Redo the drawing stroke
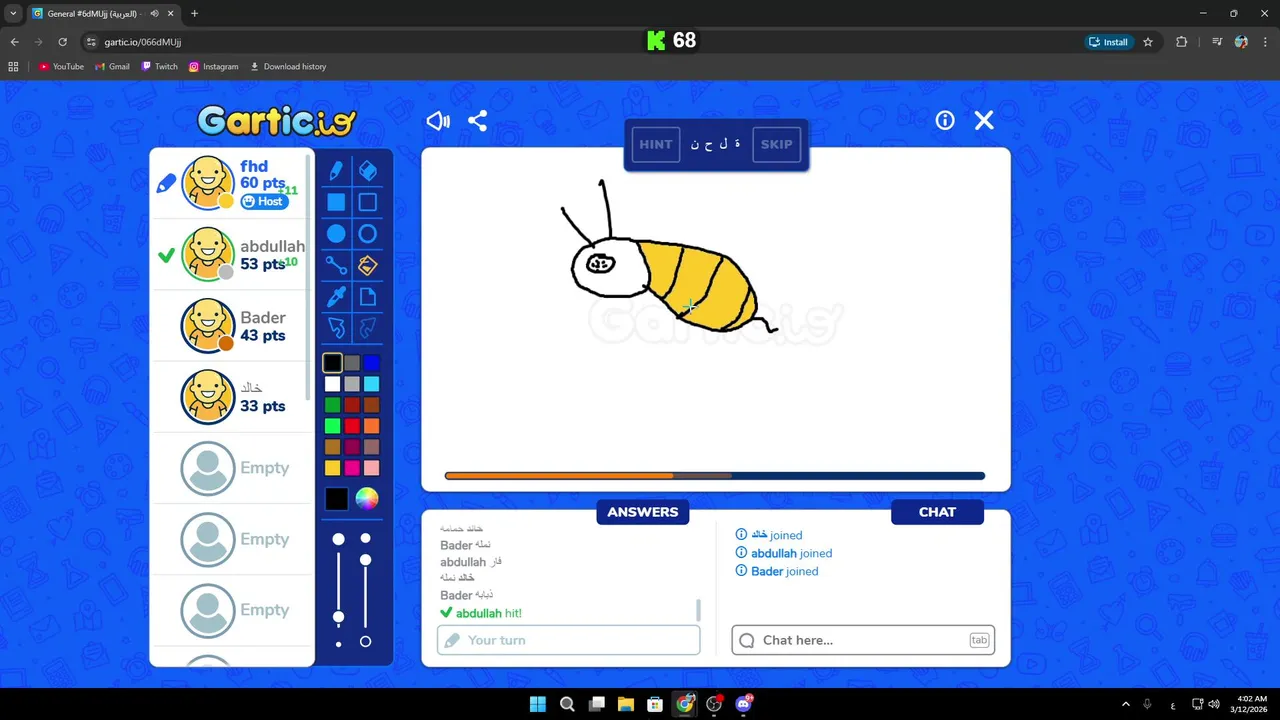Image resolution: width=1280 pixels, height=720 pixels. [367, 328]
